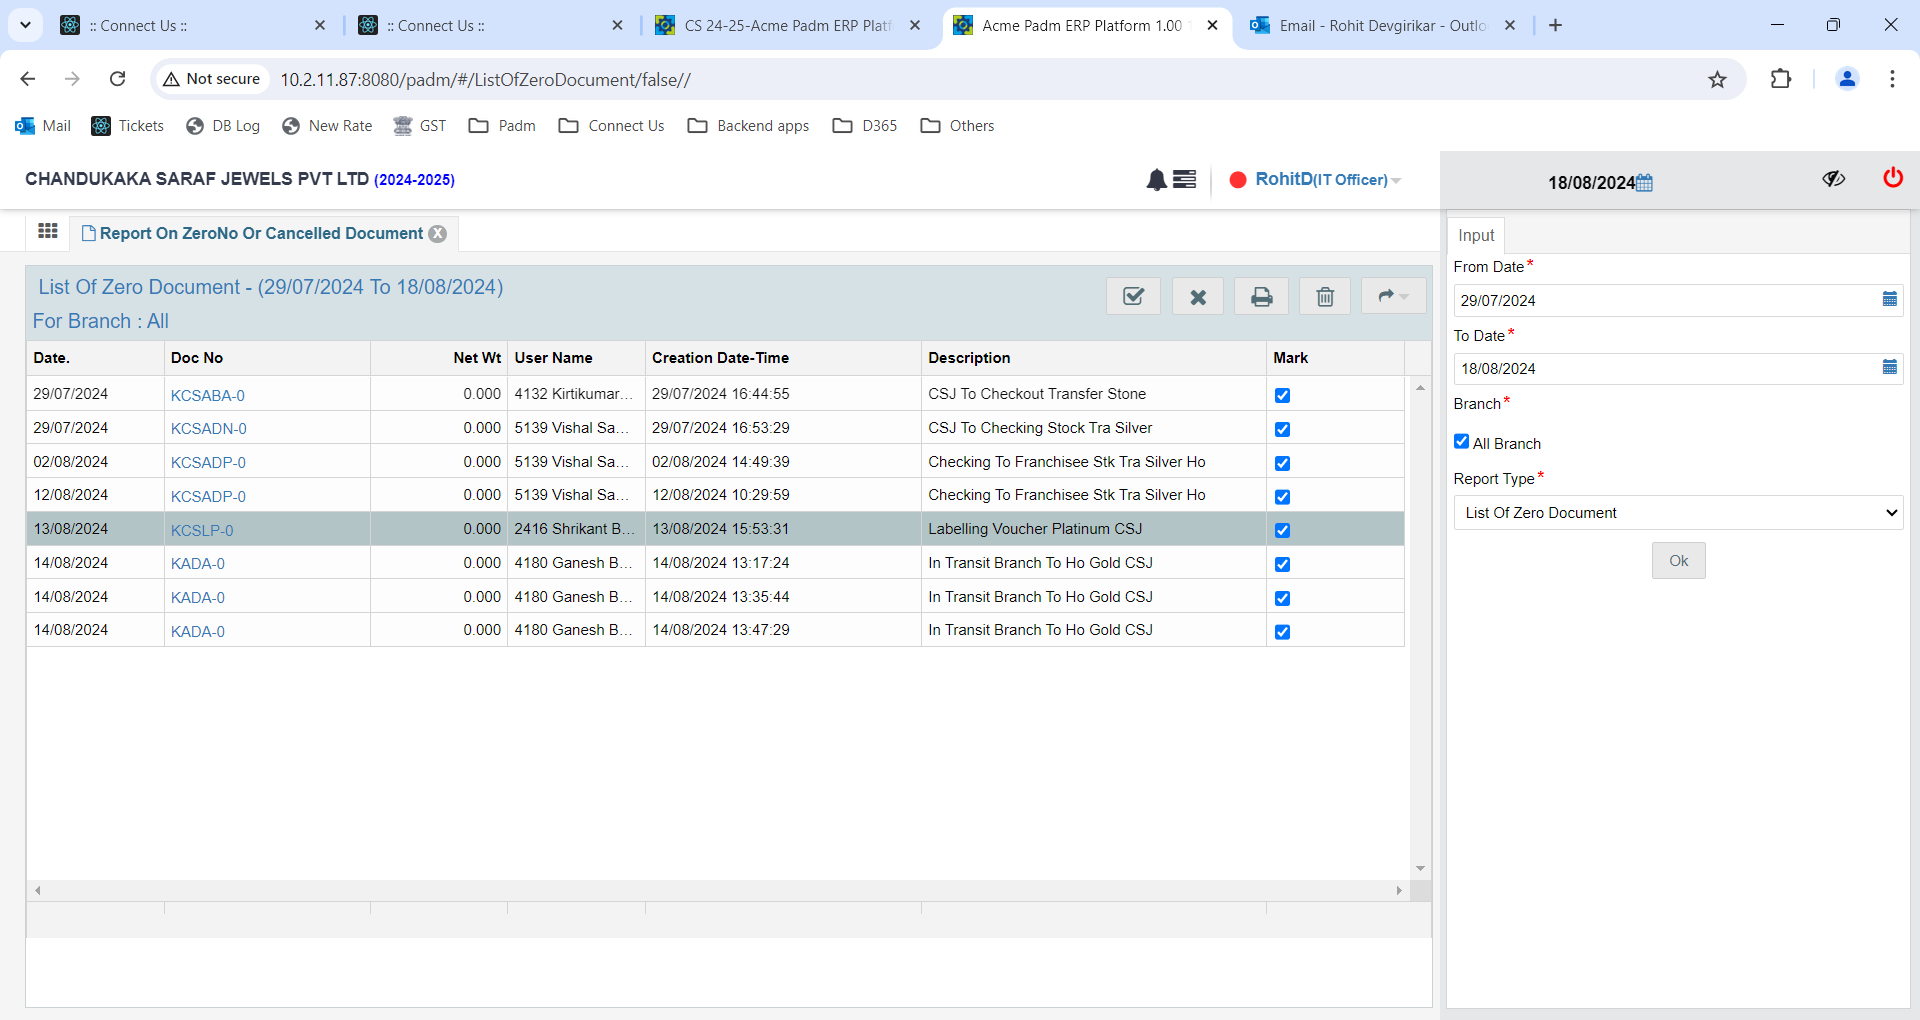Toggle Mark checkbox for KADA-0 13:47:29 row
Screen dimensions: 1920x1020
[1282, 631]
